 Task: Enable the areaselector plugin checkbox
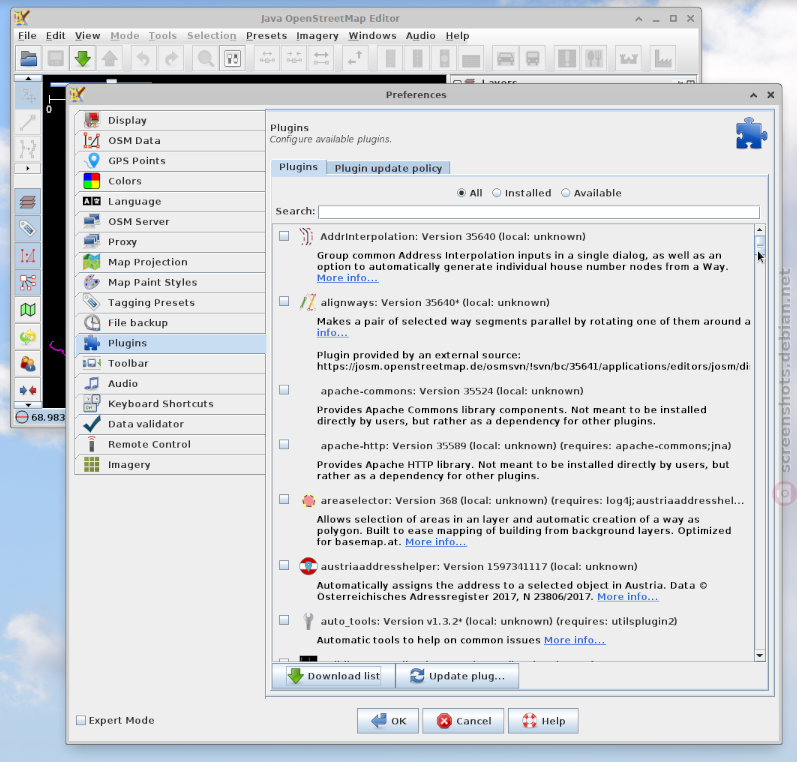click(284, 500)
